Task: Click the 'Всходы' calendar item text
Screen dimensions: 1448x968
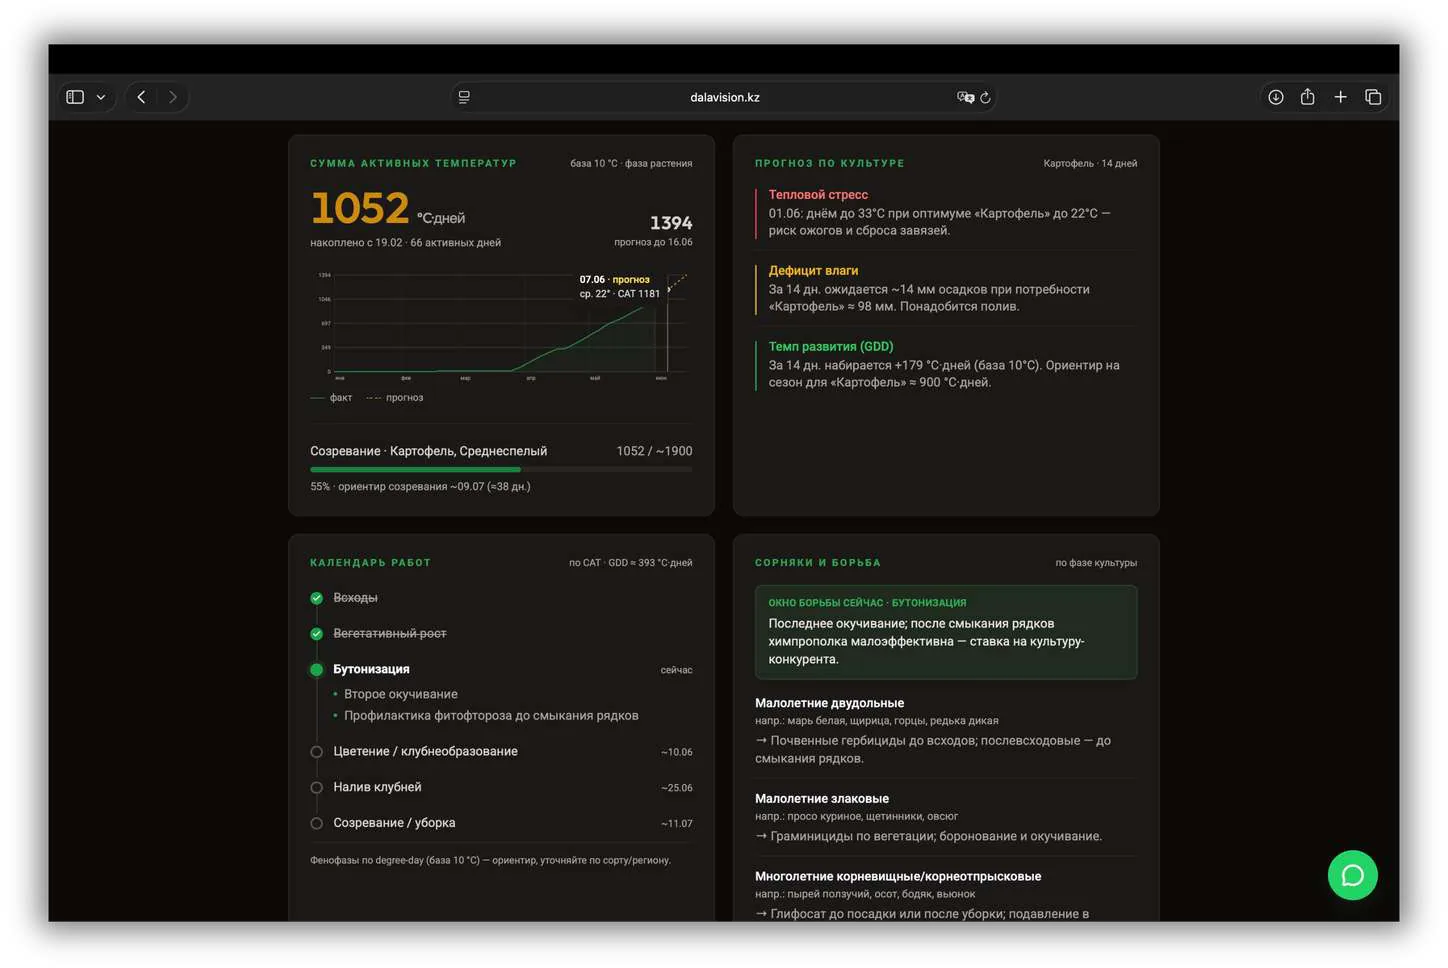Action: click(355, 598)
